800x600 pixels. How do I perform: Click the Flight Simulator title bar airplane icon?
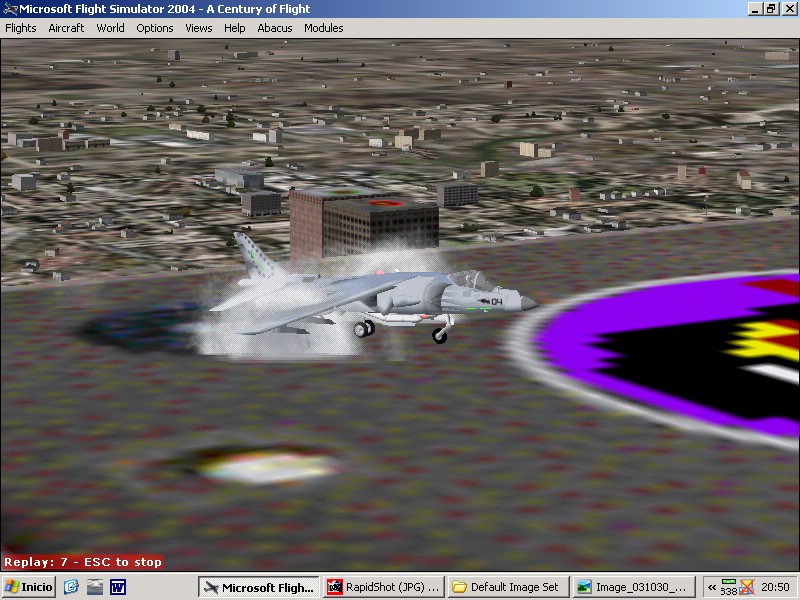tap(10, 9)
